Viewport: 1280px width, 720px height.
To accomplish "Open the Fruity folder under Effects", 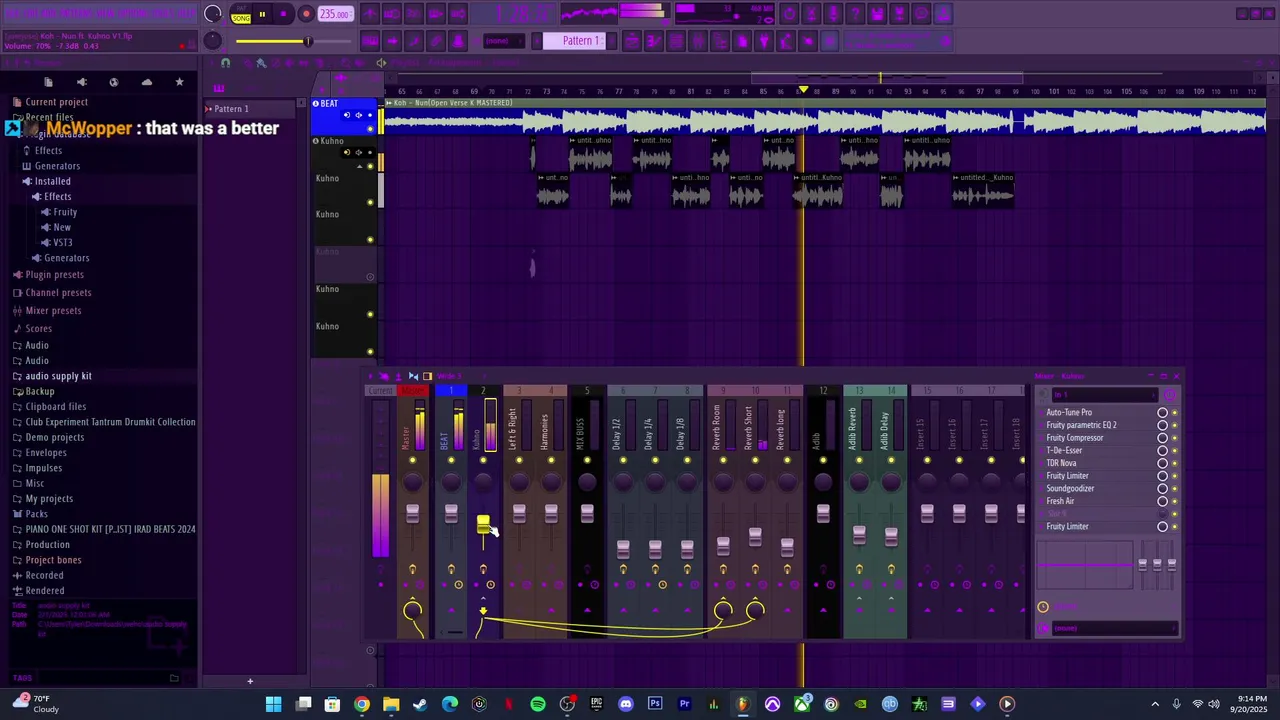I will [65, 212].
